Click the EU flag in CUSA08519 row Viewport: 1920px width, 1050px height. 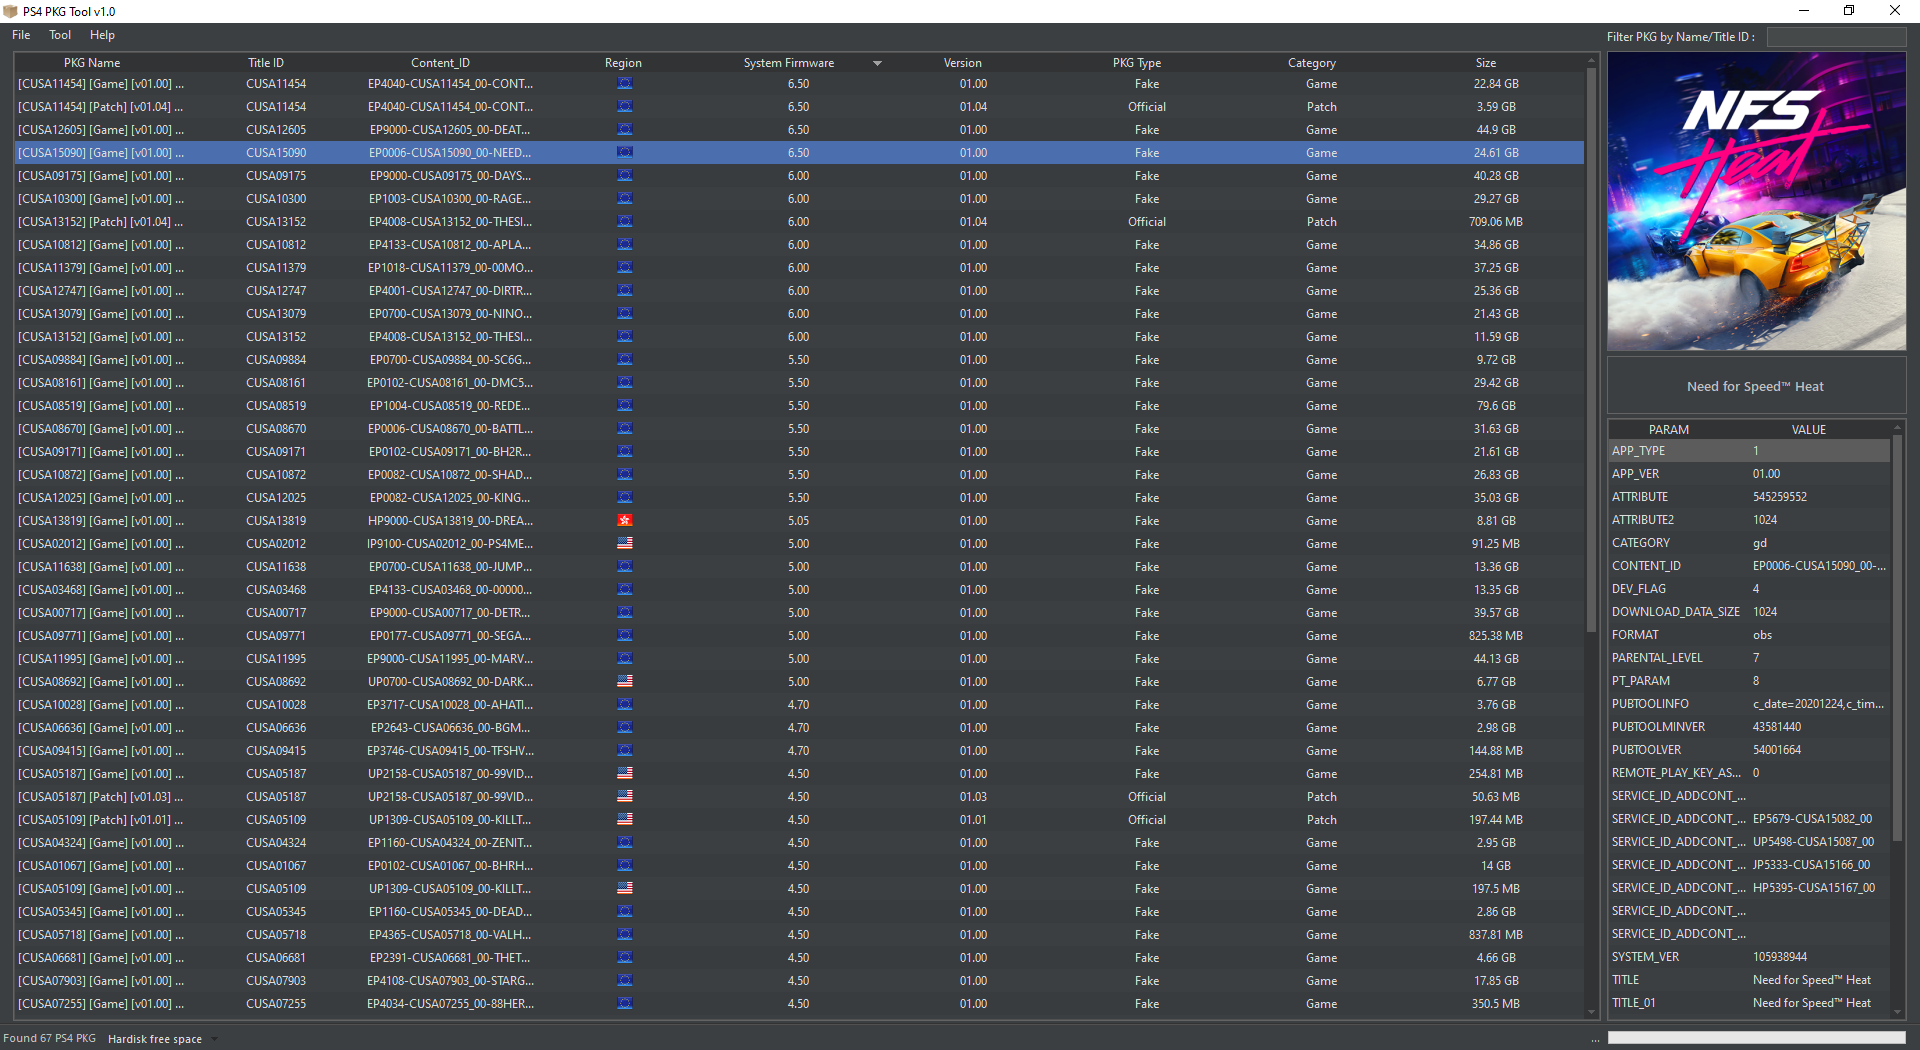625,406
